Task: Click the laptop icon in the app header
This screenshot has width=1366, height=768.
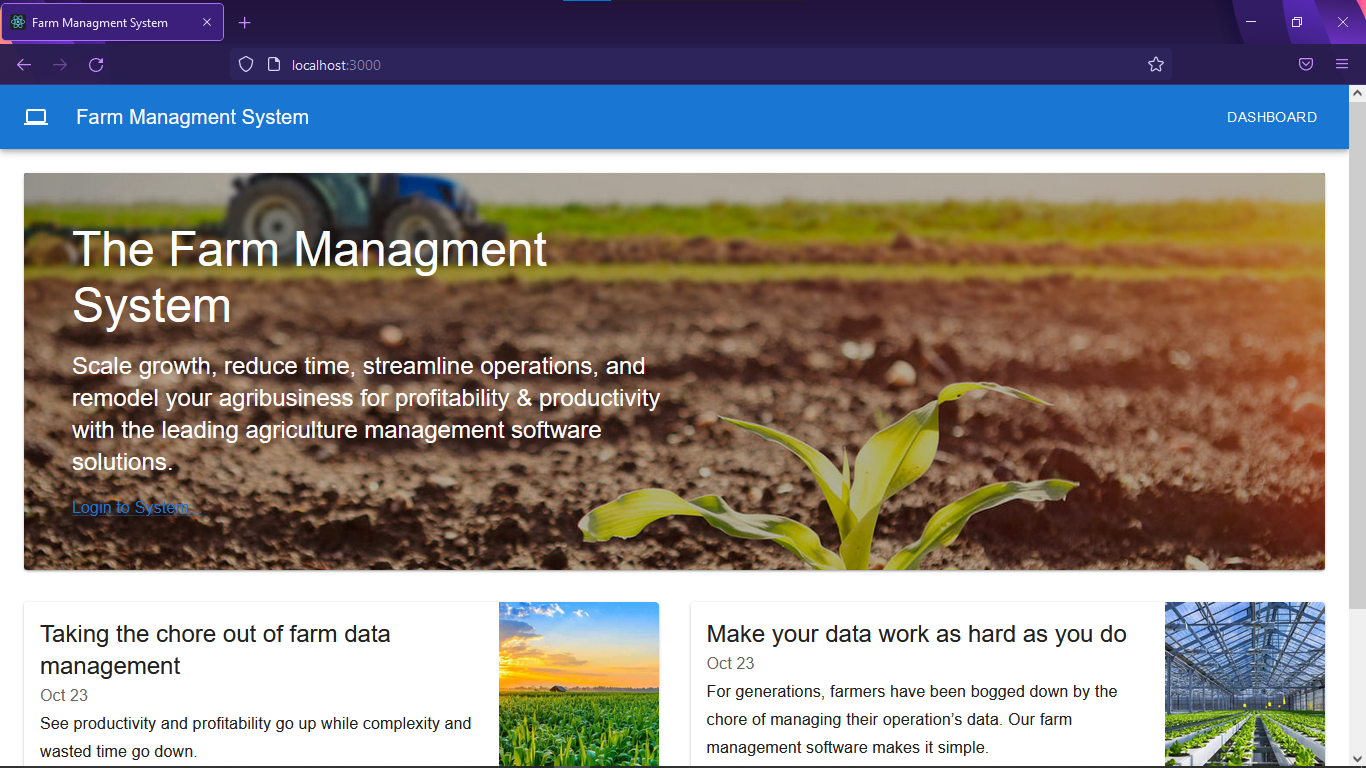Action: [36, 117]
